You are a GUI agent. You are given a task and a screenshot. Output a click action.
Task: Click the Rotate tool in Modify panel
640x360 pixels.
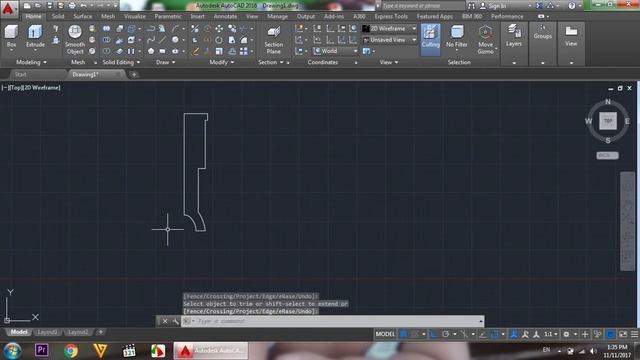pyautogui.click(x=219, y=40)
